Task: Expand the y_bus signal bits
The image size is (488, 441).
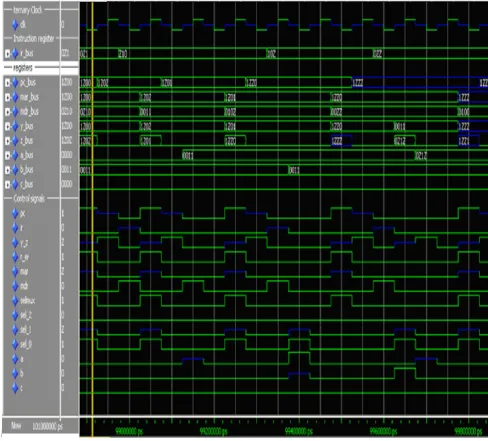Action: 7,126
